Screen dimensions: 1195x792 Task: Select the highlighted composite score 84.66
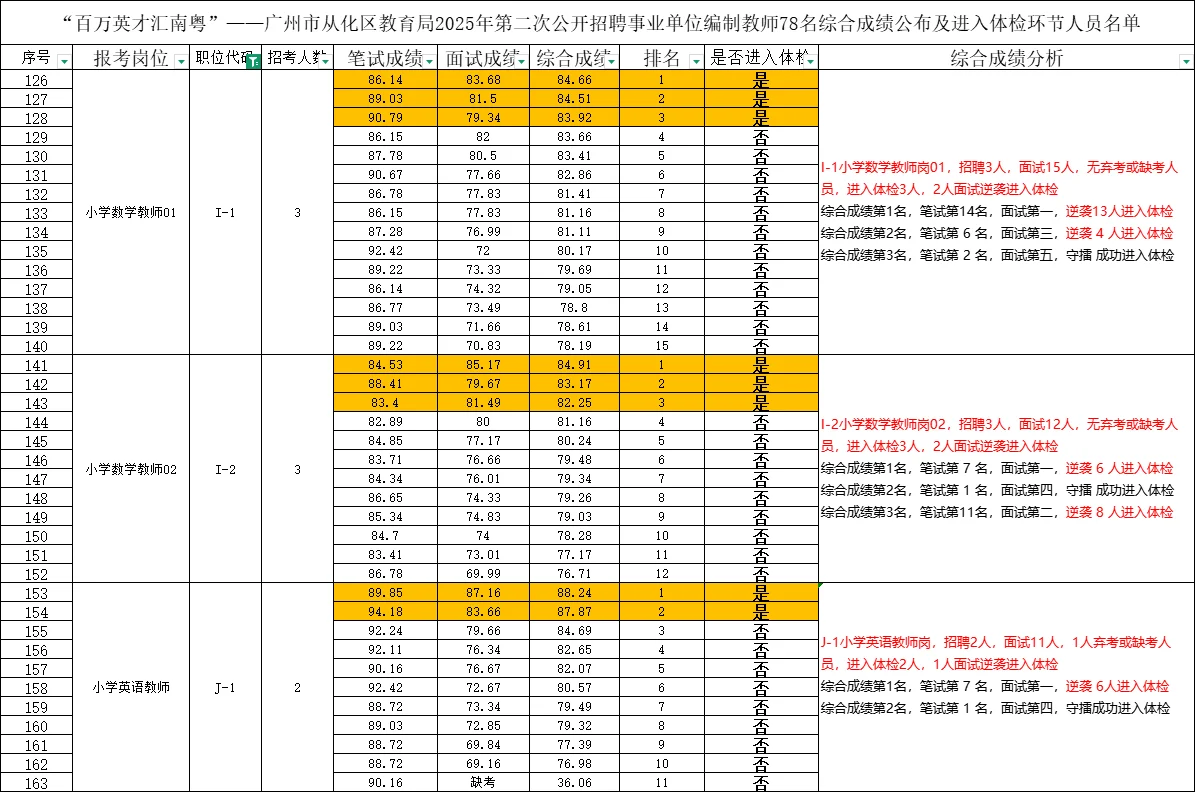pyautogui.click(x=575, y=79)
